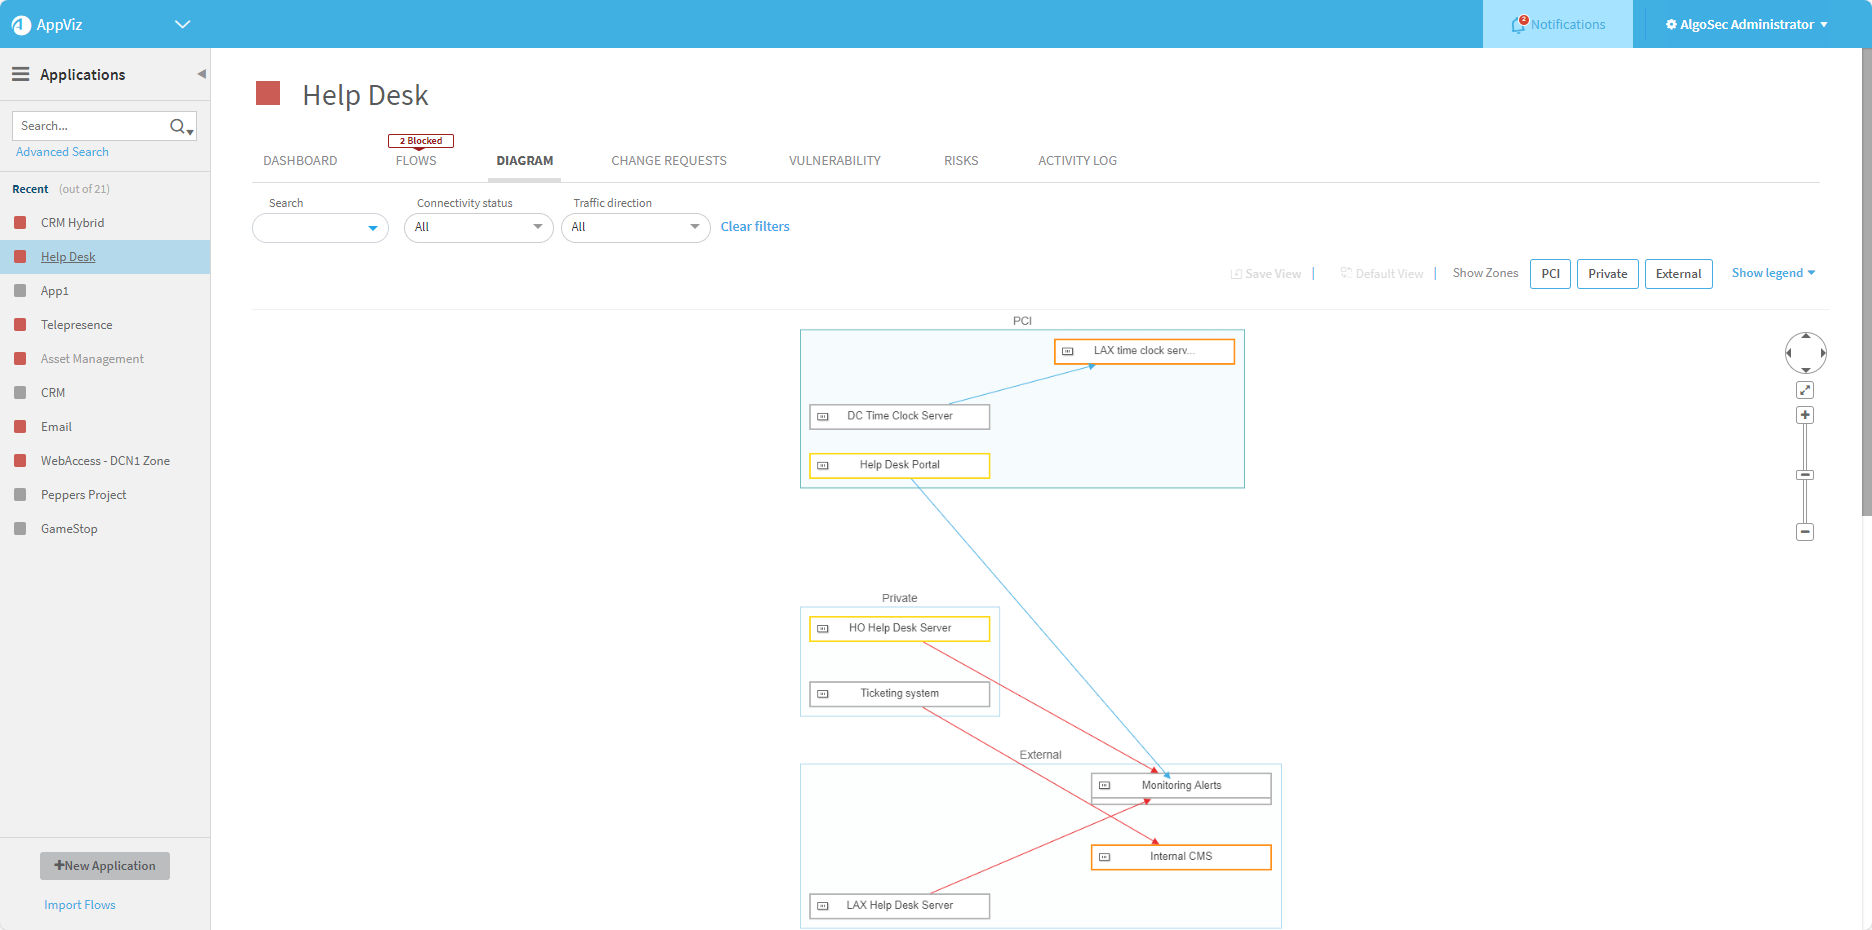
Task: Expand the Show legend dropdown
Action: 1773,273
